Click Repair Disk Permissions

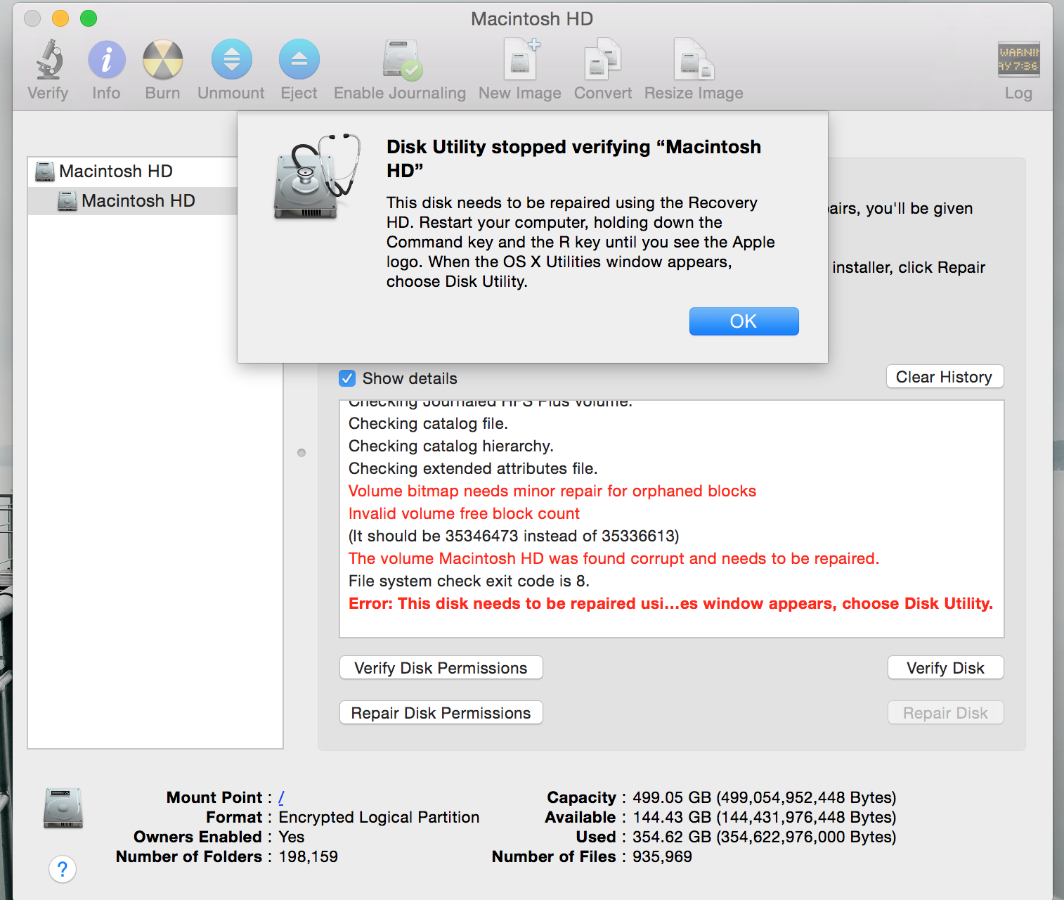coord(440,713)
